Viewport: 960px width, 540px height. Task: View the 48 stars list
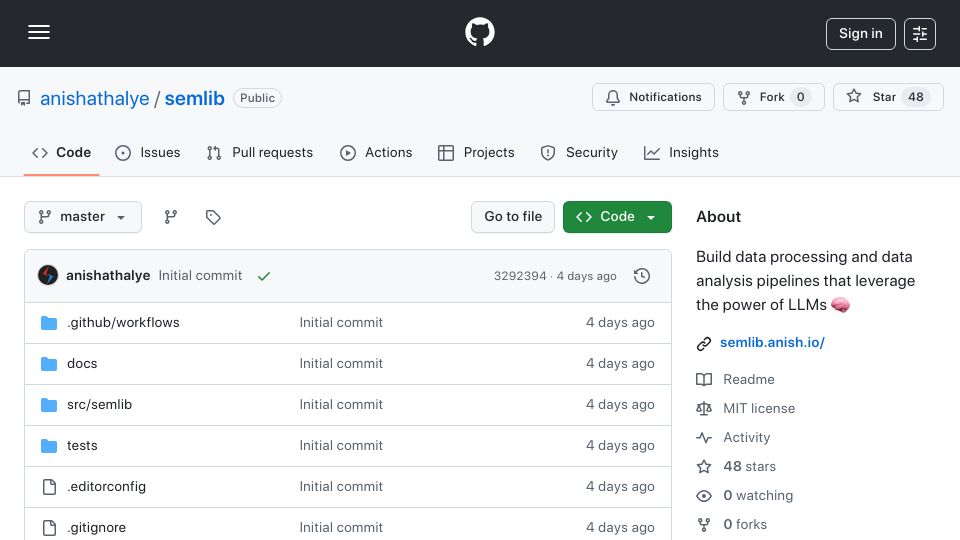coord(749,467)
